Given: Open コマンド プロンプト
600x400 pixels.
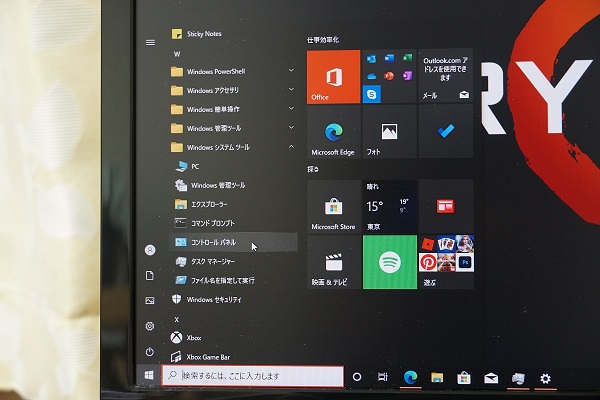Looking at the screenshot, I should pyautogui.click(x=233, y=223).
